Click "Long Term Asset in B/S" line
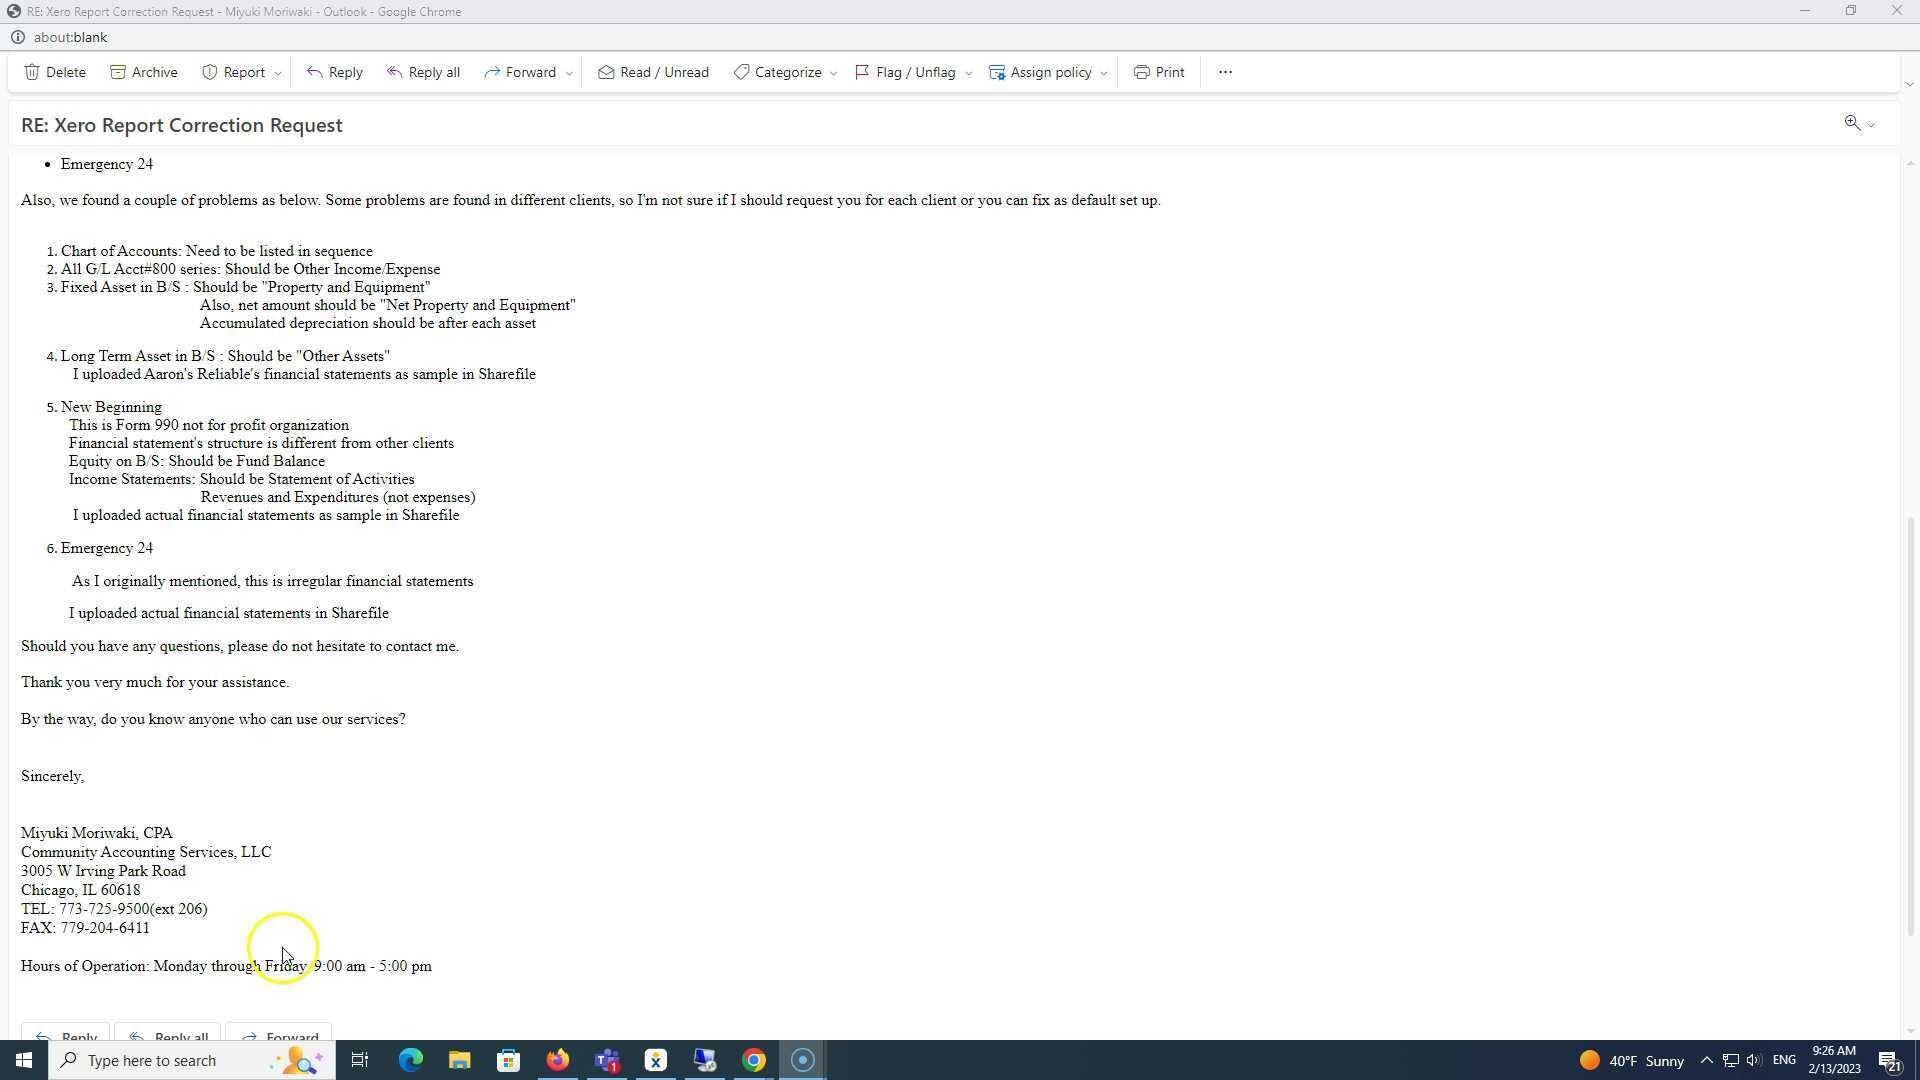Image resolution: width=1920 pixels, height=1080 pixels. [225, 356]
